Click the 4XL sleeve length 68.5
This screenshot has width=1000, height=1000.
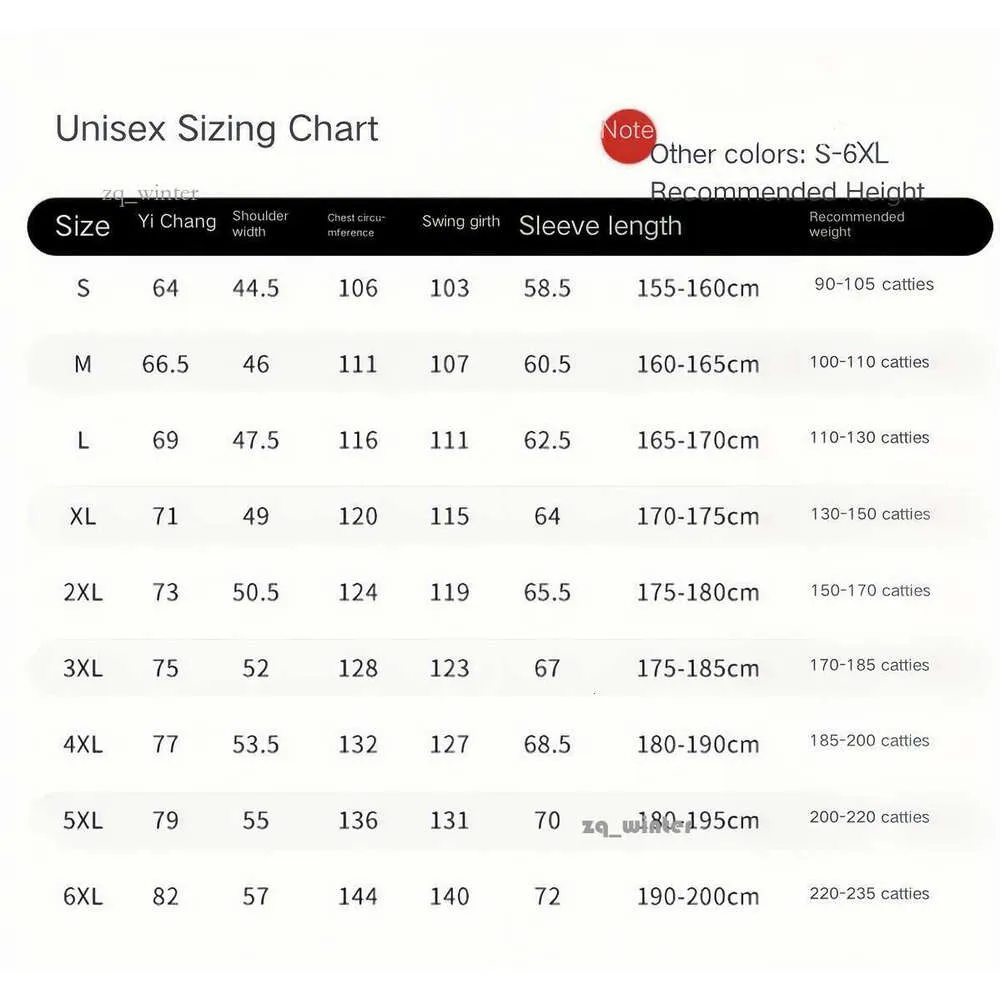pos(547,744)
